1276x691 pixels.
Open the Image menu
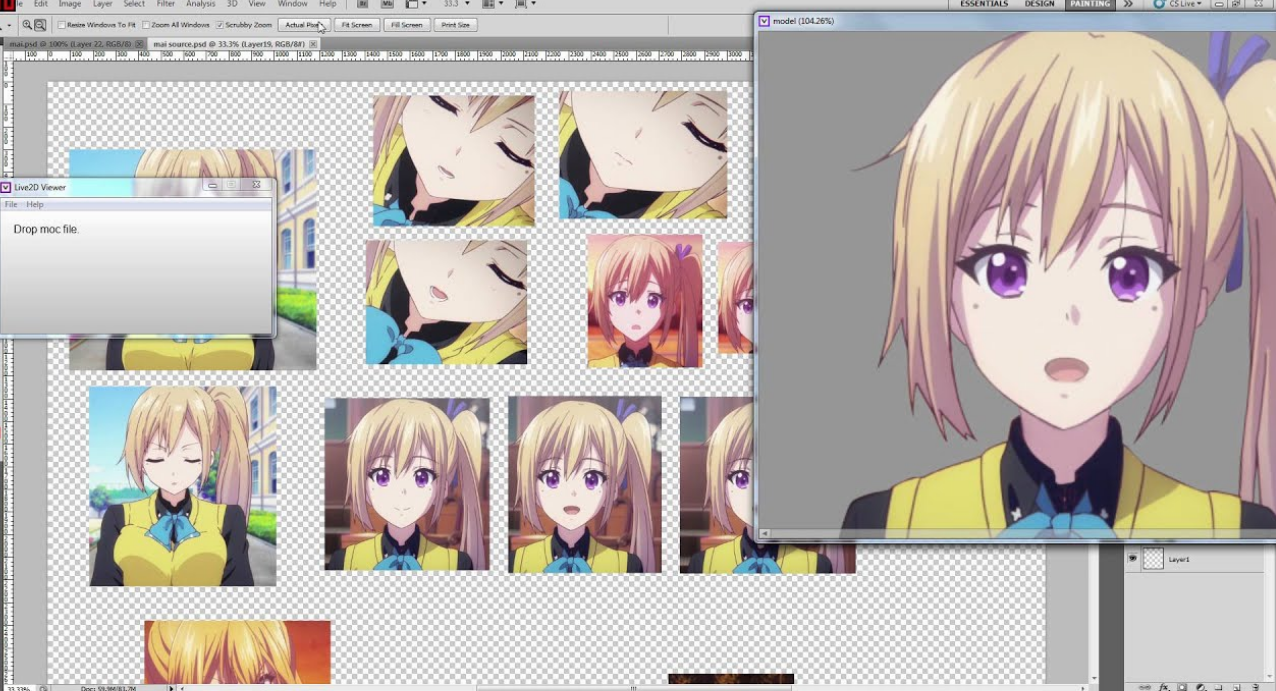(x=69, y=4)
